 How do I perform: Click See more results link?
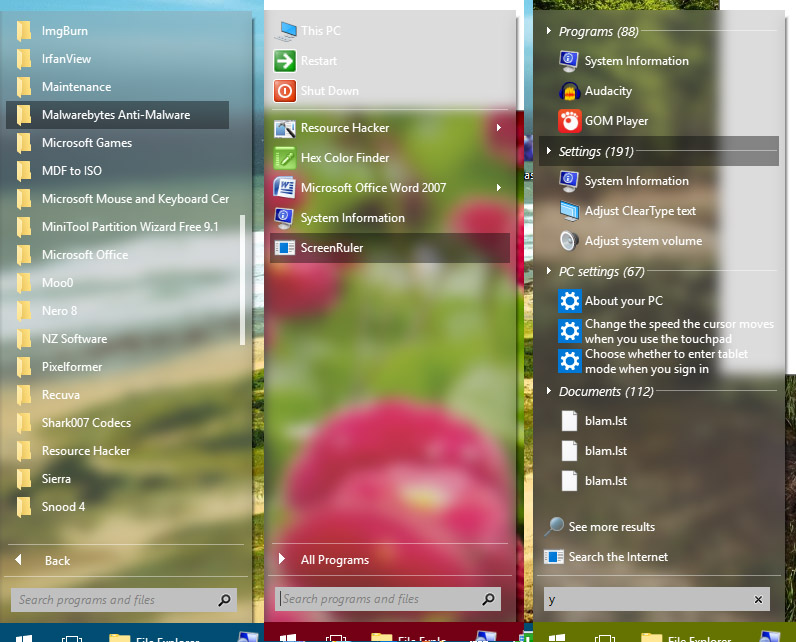[x=612, y=527]
